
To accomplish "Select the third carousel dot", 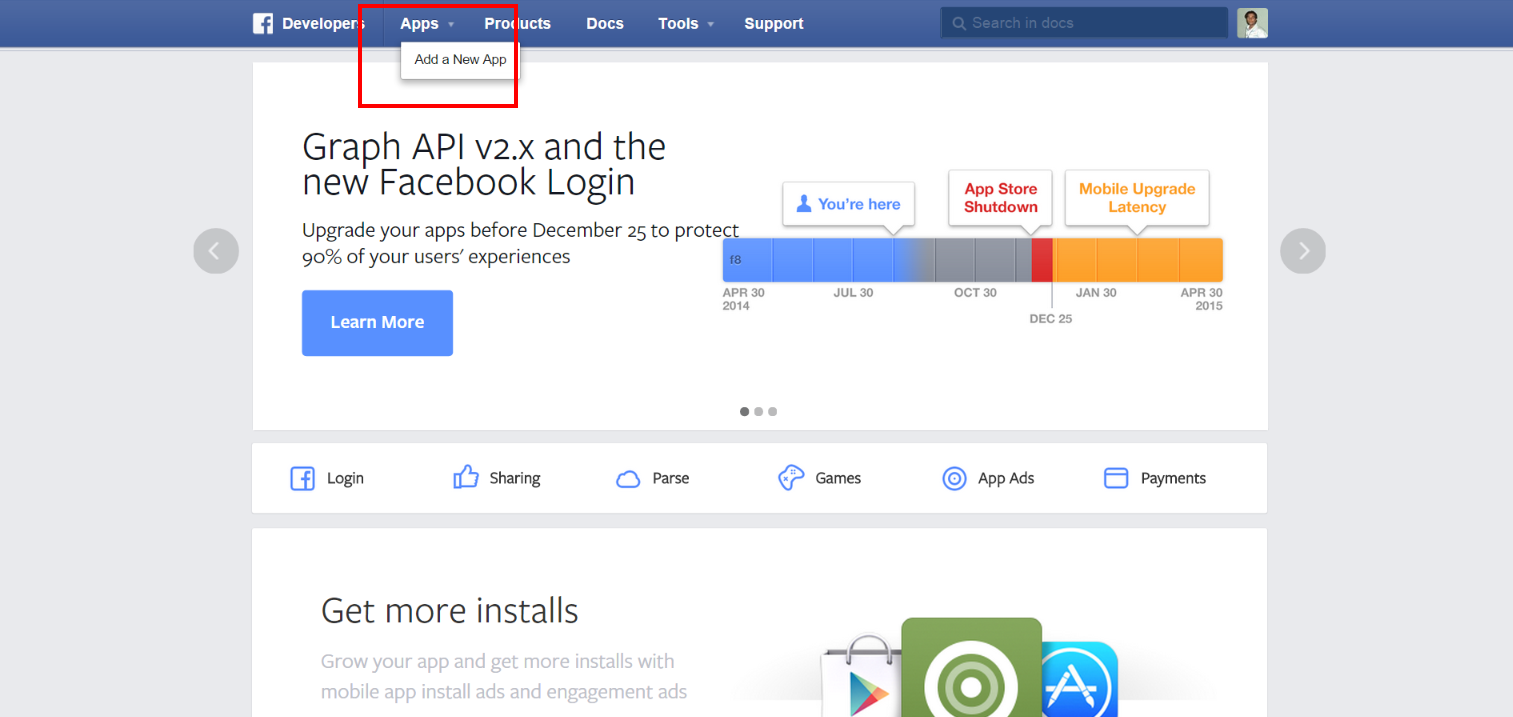I will 772,411.
